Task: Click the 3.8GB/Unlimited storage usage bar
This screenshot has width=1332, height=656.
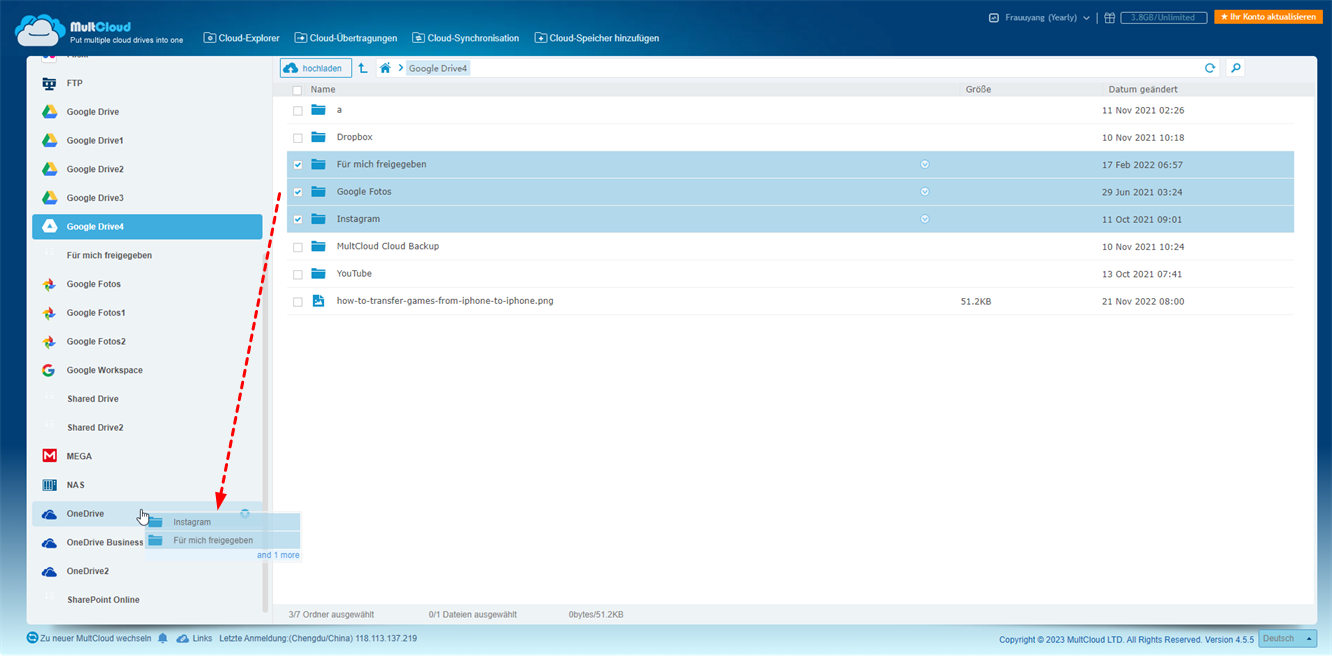Action: point(1163,18)
